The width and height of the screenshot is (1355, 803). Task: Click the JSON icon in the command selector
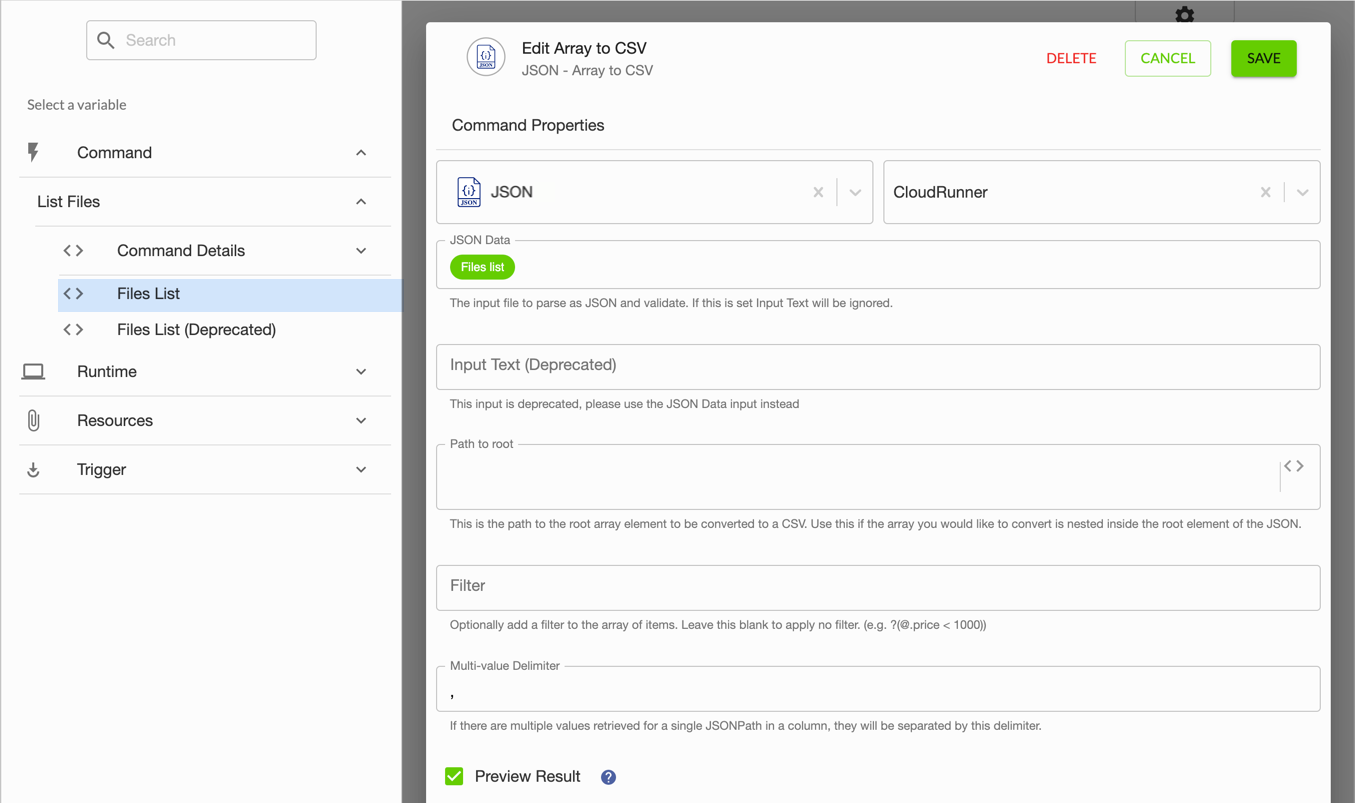coord(469,192)
